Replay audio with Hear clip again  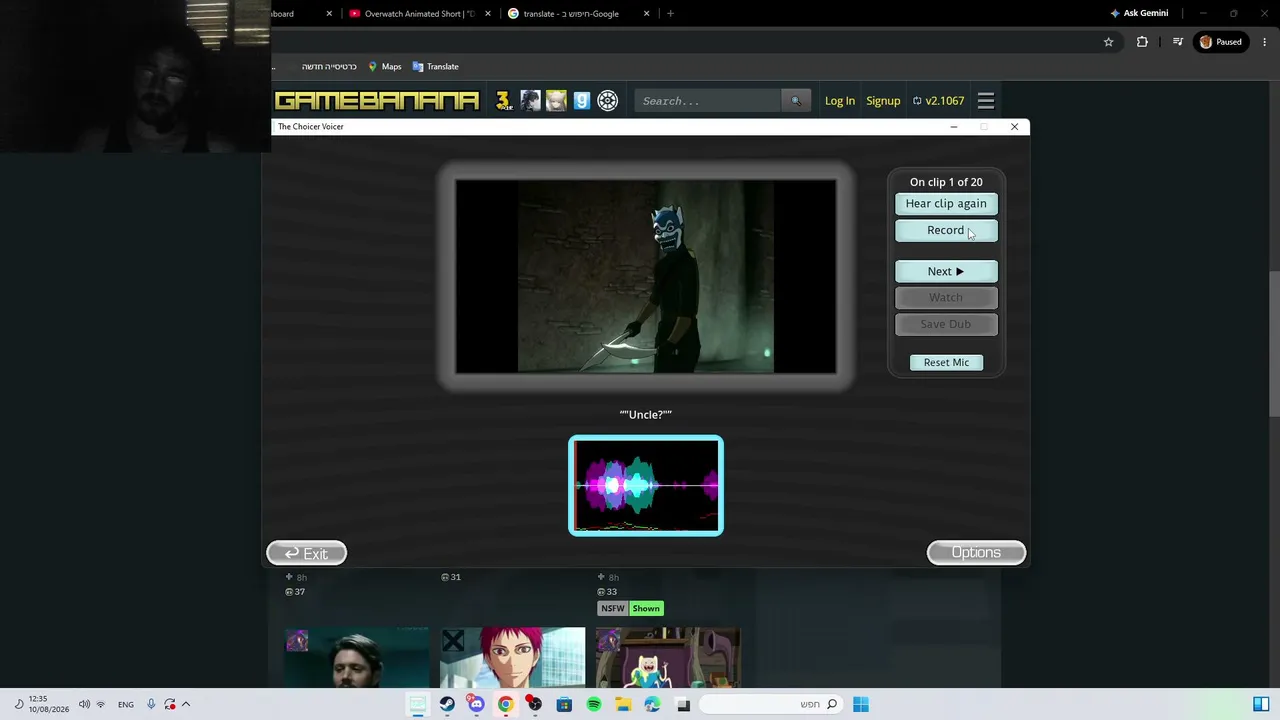(x=946, y=204)
